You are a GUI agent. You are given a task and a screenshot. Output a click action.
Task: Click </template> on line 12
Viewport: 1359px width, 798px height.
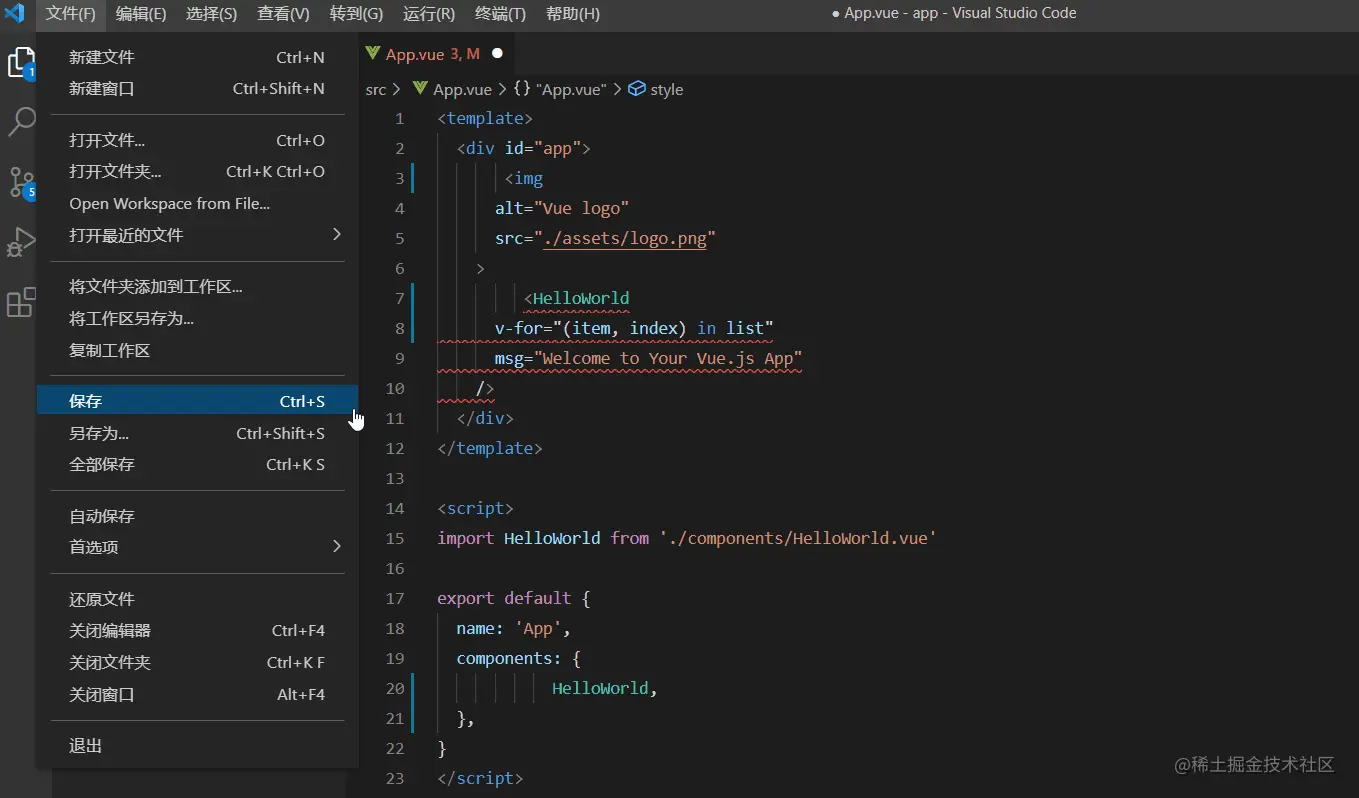(490, 448)
